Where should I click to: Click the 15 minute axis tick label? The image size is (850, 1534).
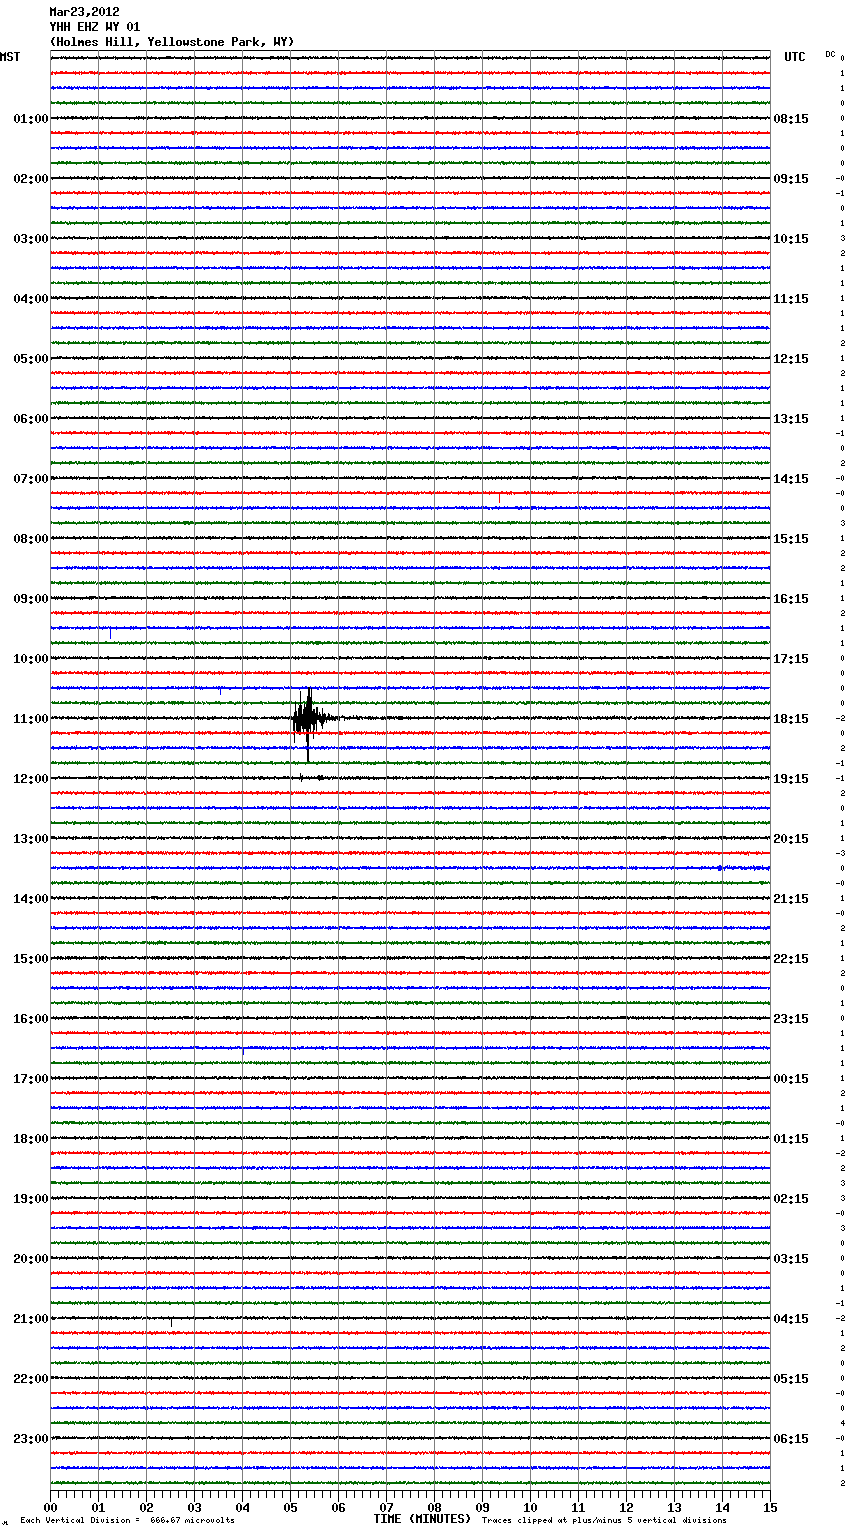(x=770, y=1507)
